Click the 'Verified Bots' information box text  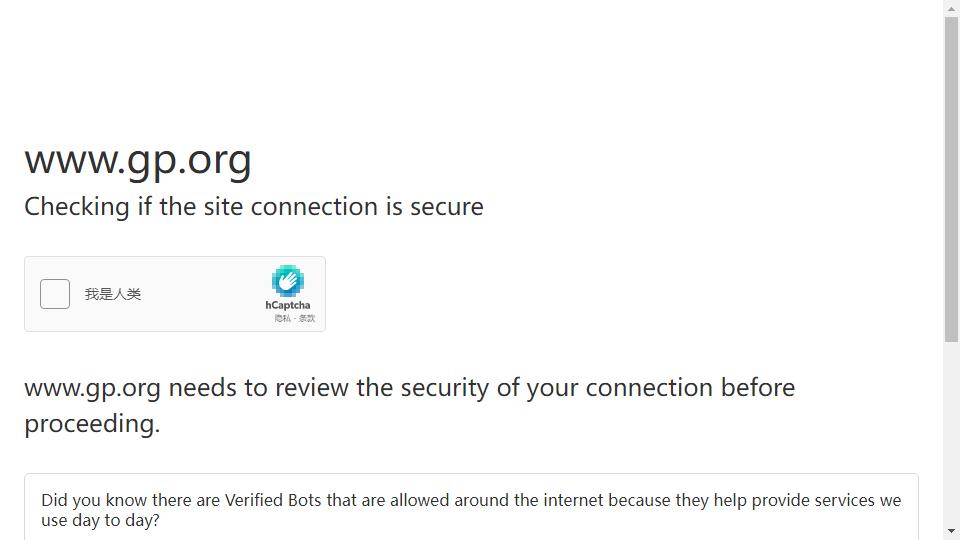(x=471, y=510)
